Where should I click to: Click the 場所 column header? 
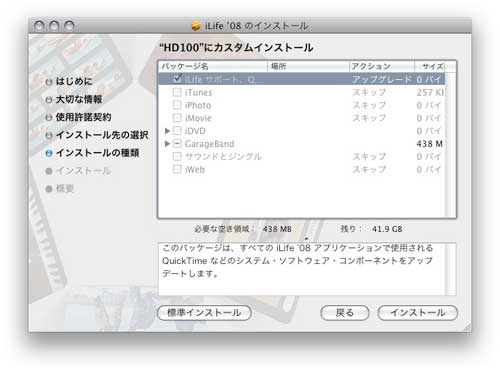pos(308,66)
